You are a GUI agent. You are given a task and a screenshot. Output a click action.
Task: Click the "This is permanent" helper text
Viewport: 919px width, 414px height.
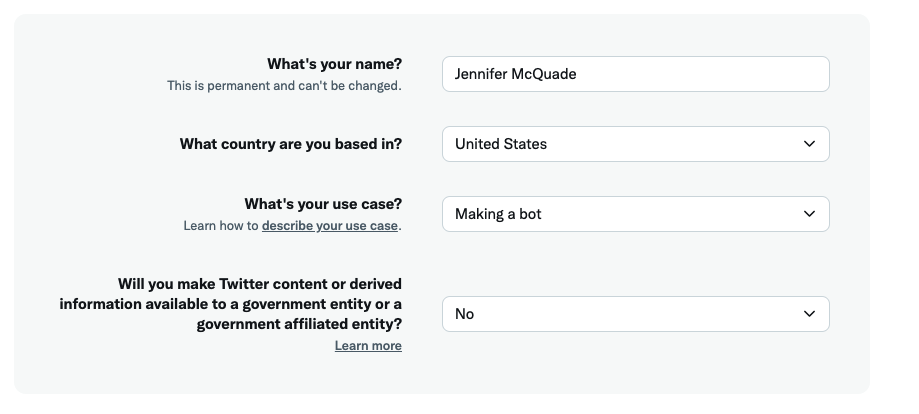pos(284,86)
